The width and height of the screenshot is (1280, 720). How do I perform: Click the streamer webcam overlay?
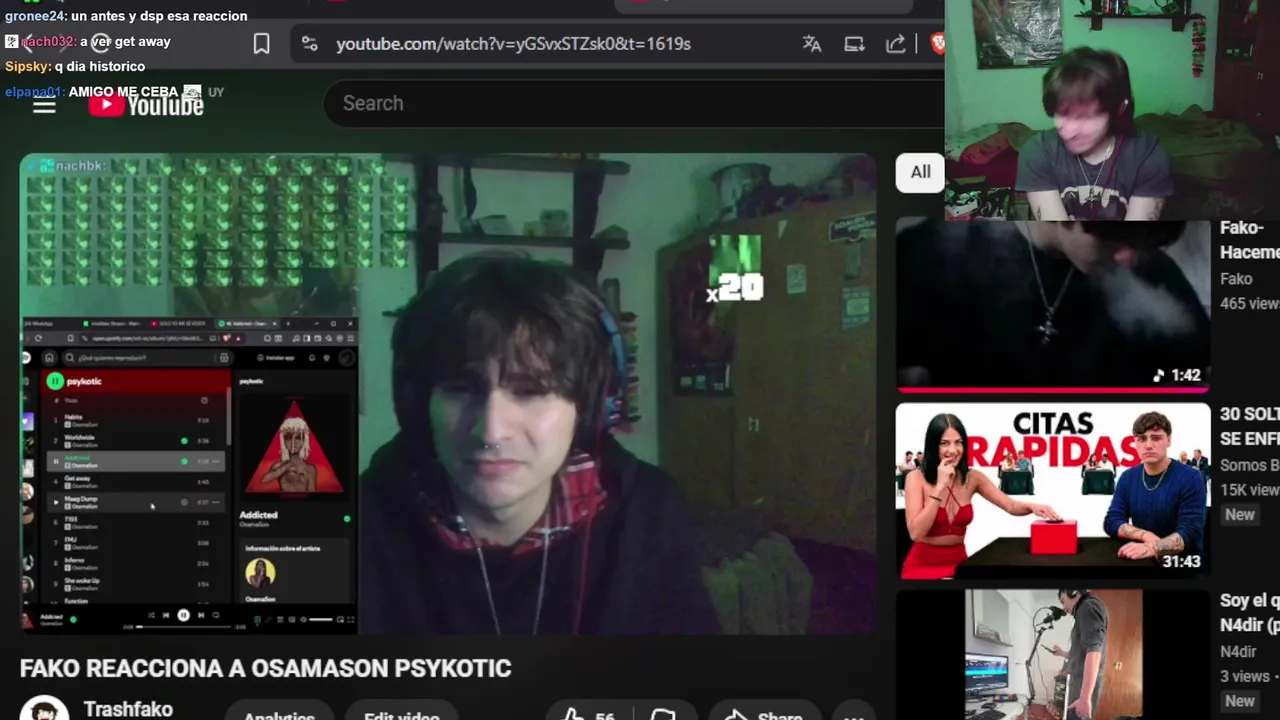[1112, 110]
